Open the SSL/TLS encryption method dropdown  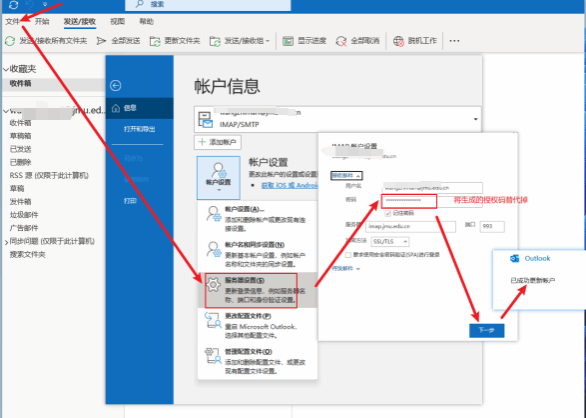390,242
